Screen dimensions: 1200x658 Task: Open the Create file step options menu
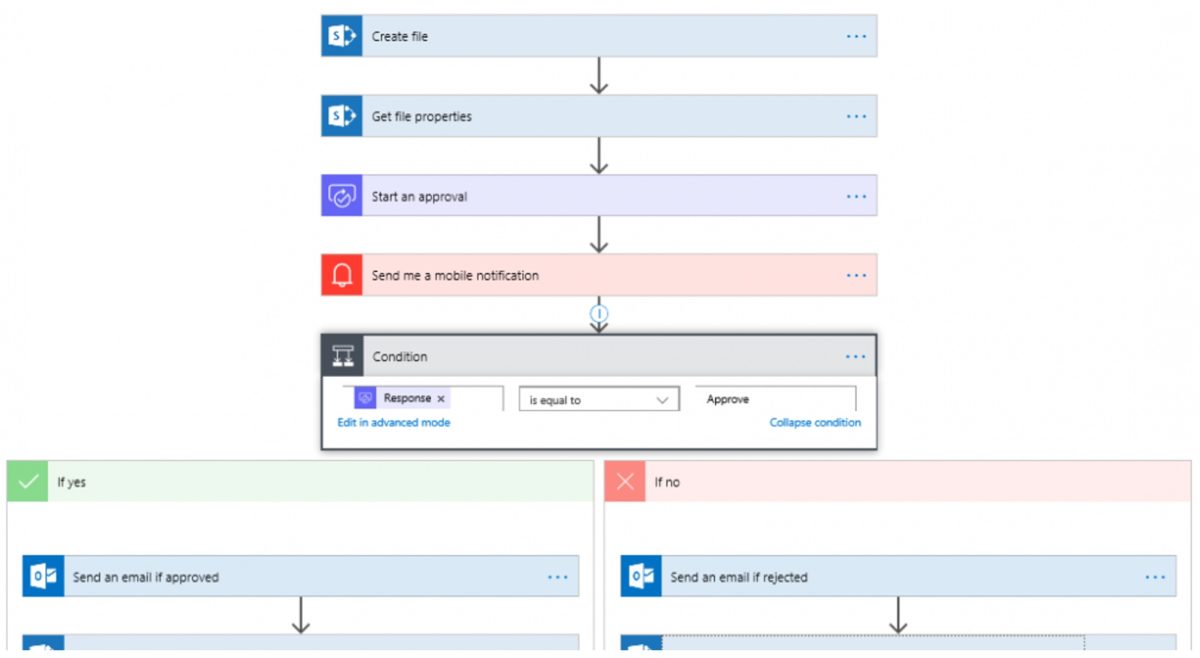coord(856,36)
